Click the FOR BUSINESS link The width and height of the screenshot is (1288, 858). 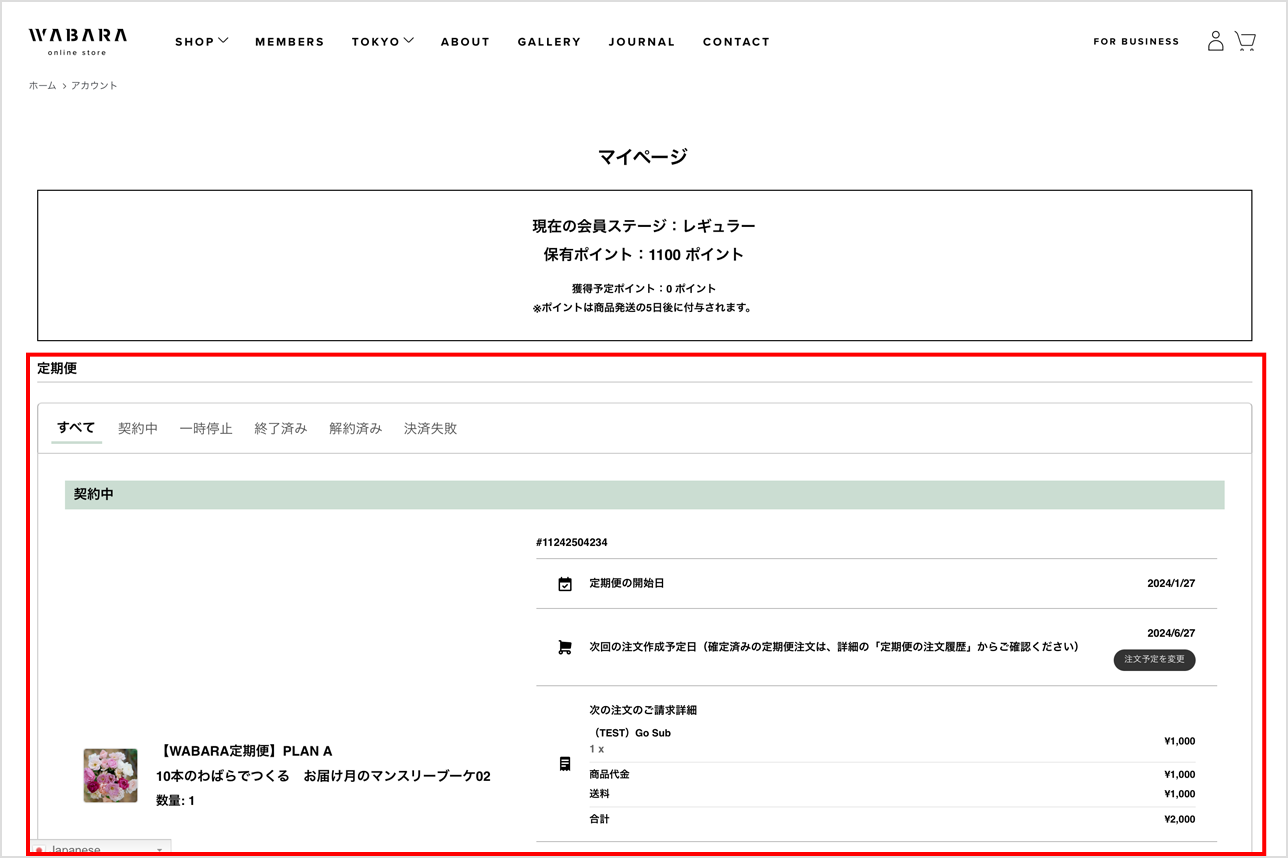click(x=1136, y=42)
